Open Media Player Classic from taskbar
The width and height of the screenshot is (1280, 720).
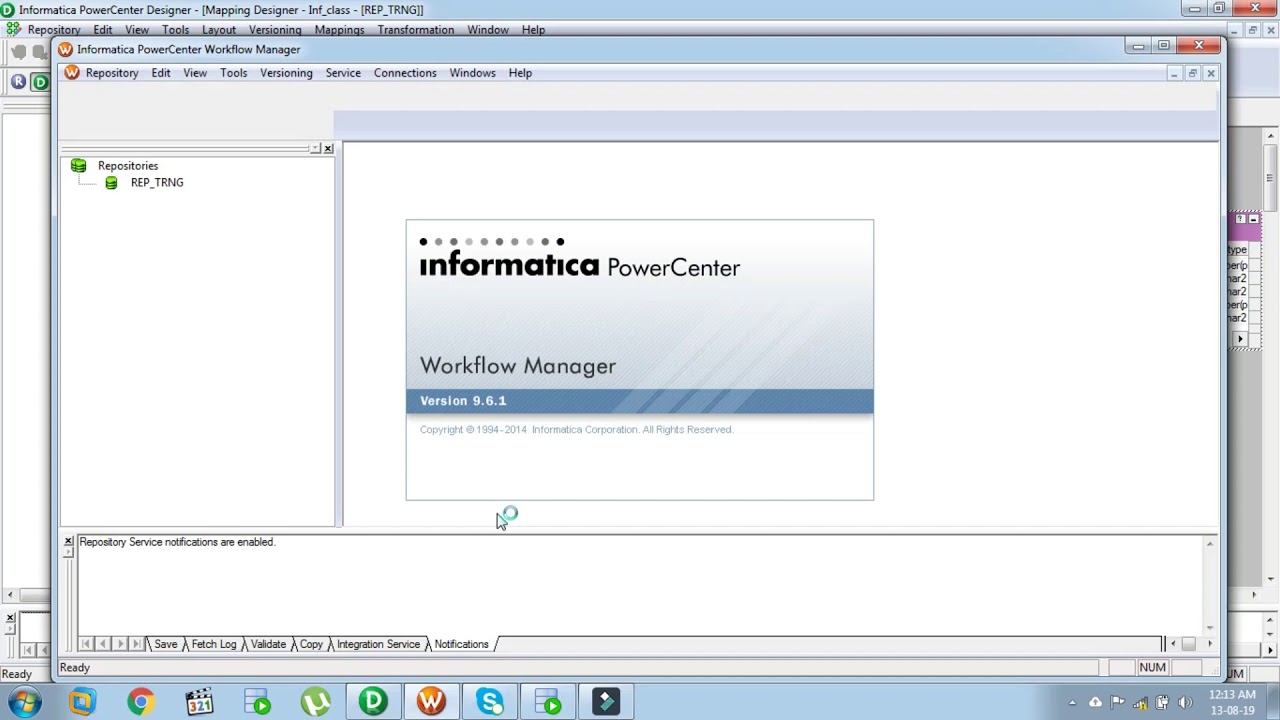point(199,702)
